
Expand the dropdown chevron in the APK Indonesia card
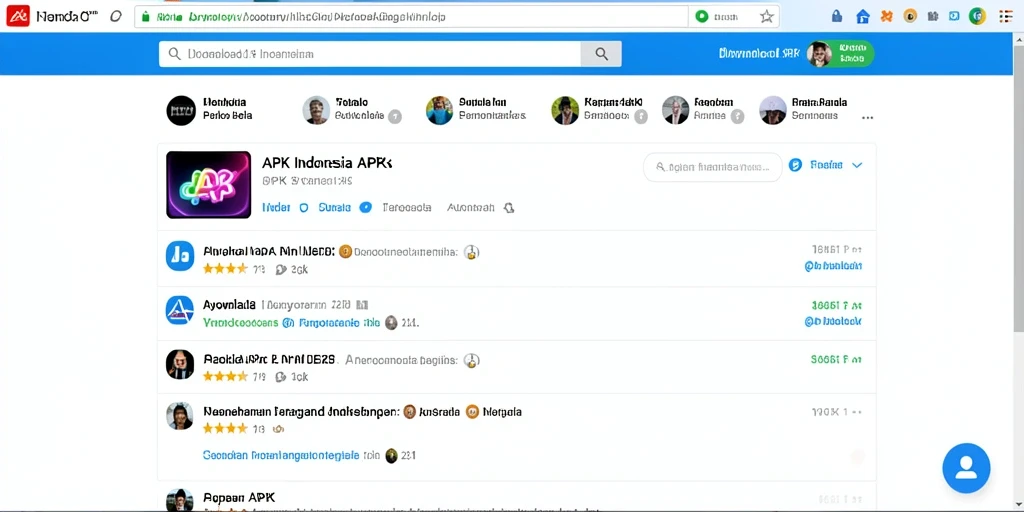click(x=857, y=165)
